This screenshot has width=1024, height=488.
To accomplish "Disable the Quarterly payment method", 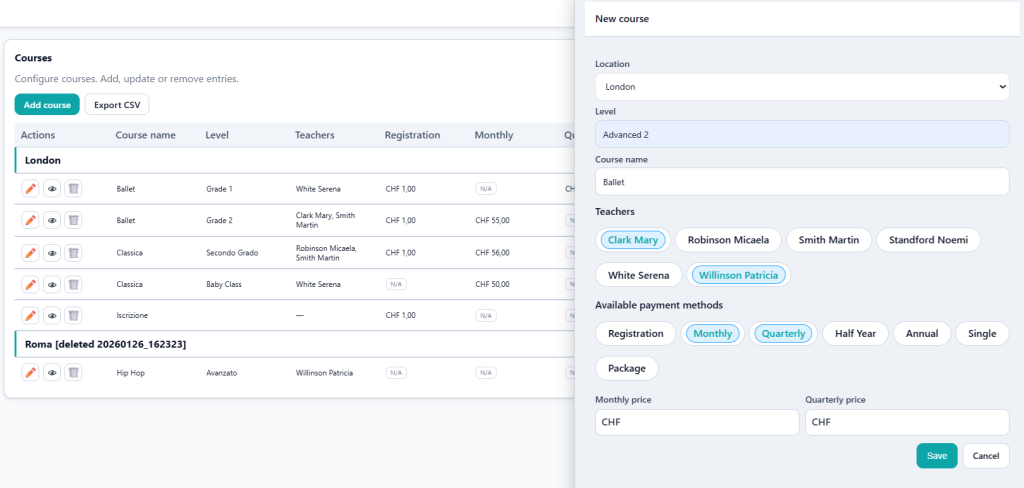I will (x=783, y=333).
